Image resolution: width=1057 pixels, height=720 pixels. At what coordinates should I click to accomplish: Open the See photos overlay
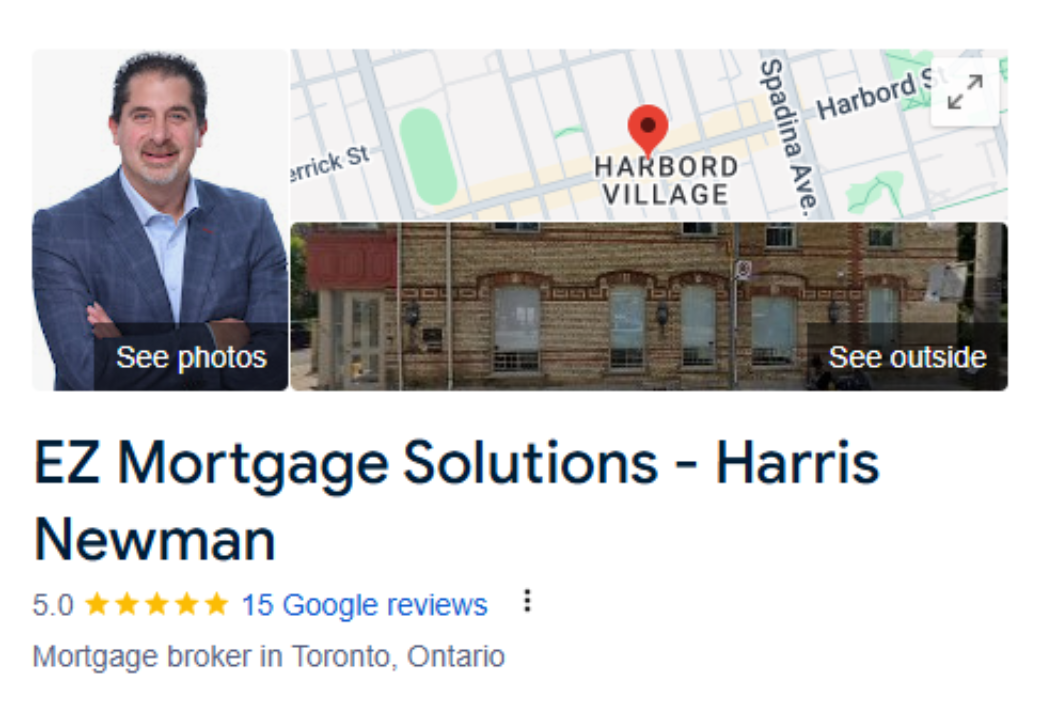(x=191, y=357)
